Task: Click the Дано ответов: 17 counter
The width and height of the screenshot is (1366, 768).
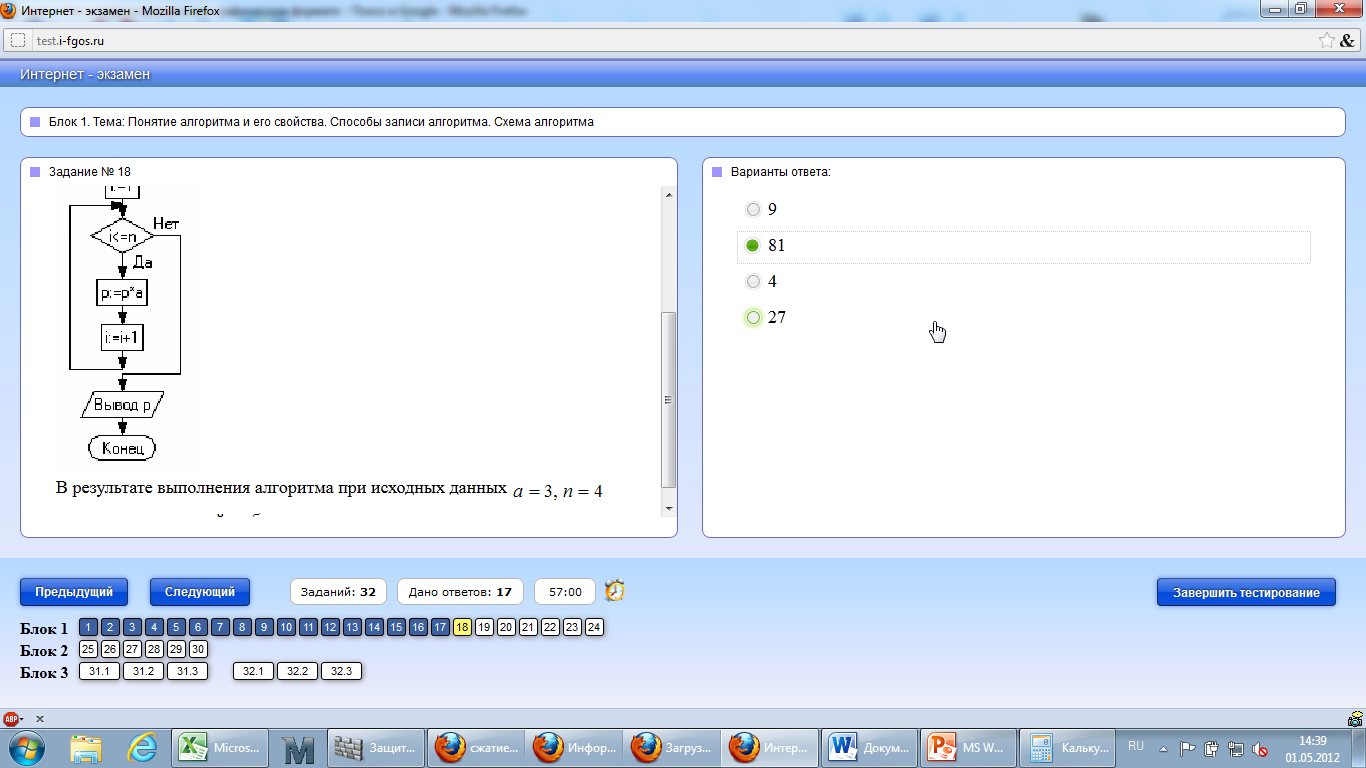Action: coord(460,592)
